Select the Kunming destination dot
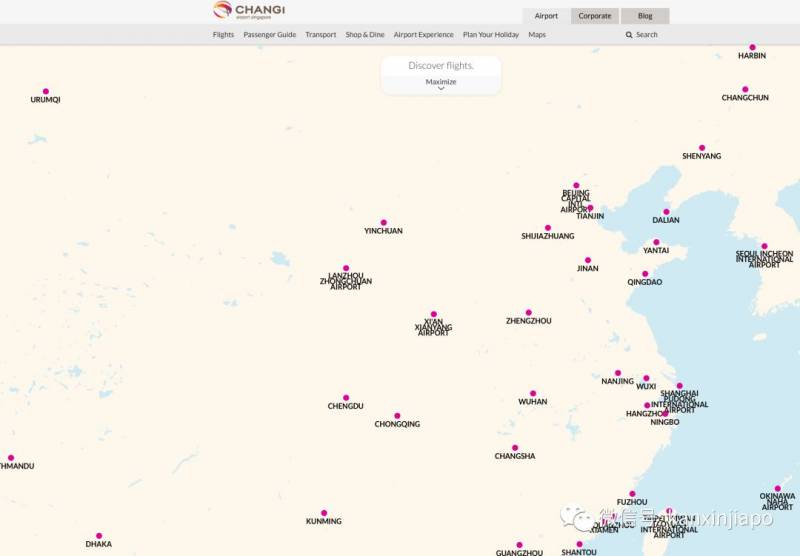 pos(324,513)
